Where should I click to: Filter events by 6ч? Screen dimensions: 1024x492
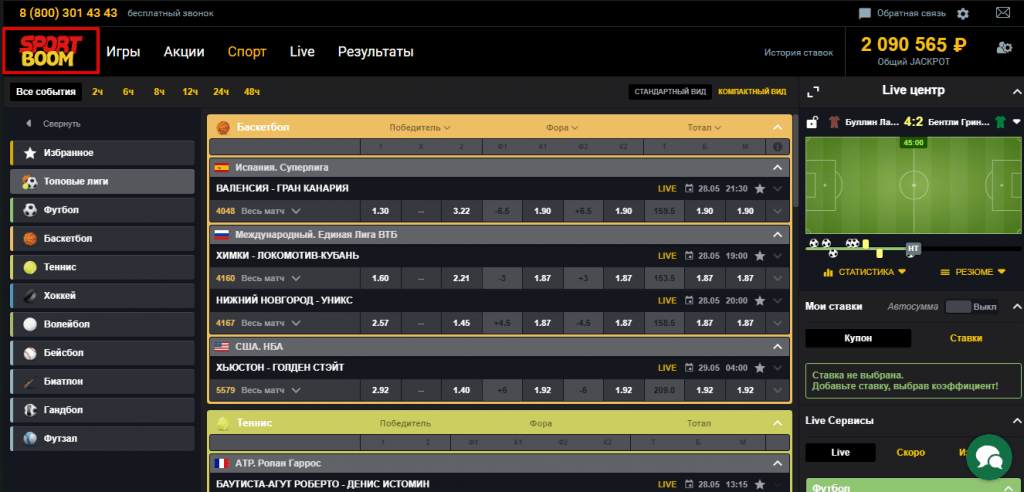128,92
